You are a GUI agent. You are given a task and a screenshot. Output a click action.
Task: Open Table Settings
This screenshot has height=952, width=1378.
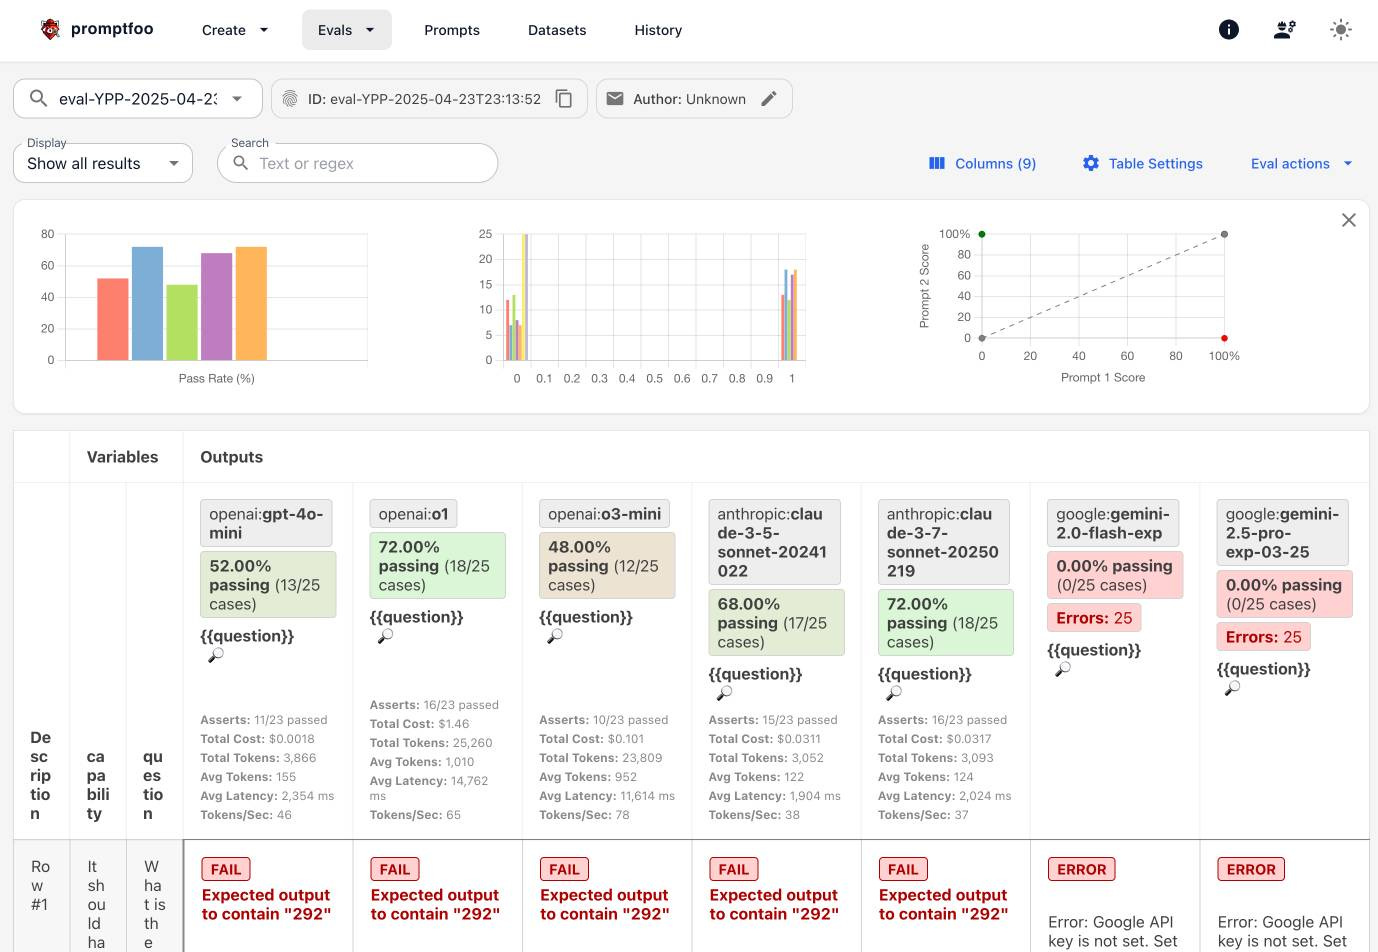point(1143,163)
